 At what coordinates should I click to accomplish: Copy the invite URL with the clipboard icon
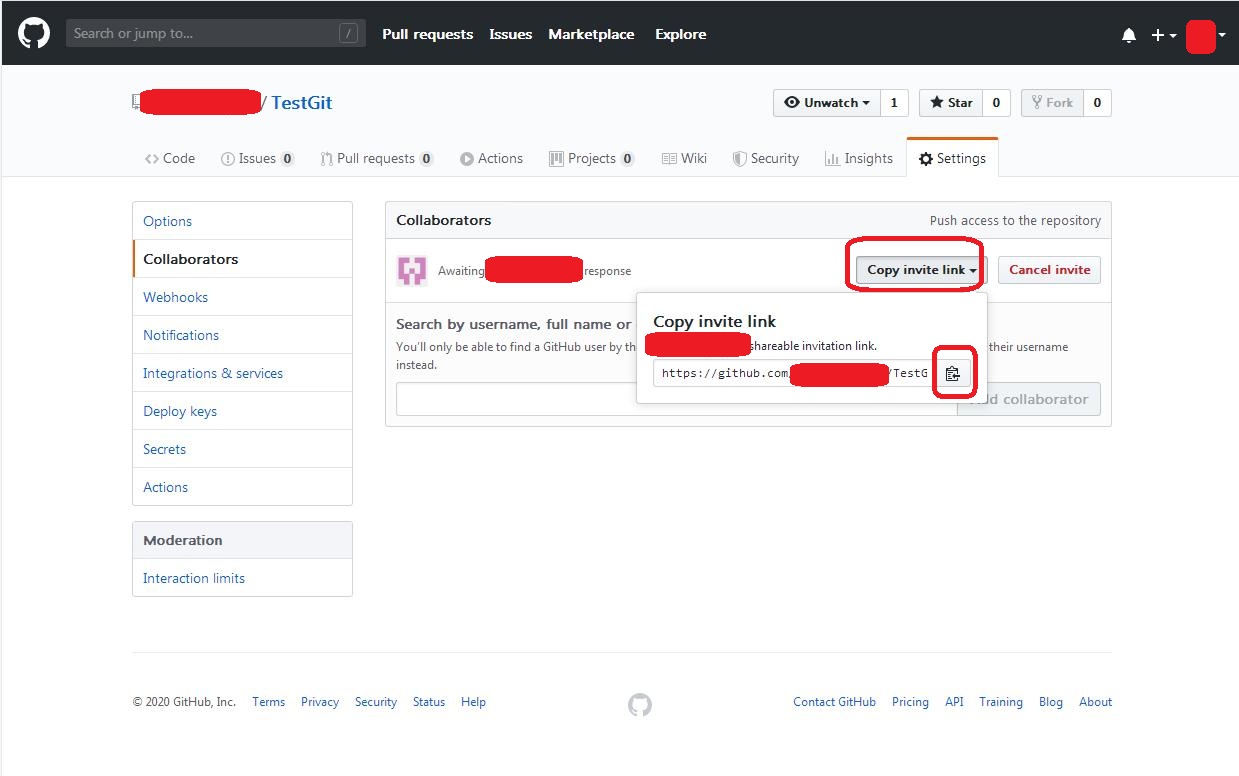(x=952, y=373)
